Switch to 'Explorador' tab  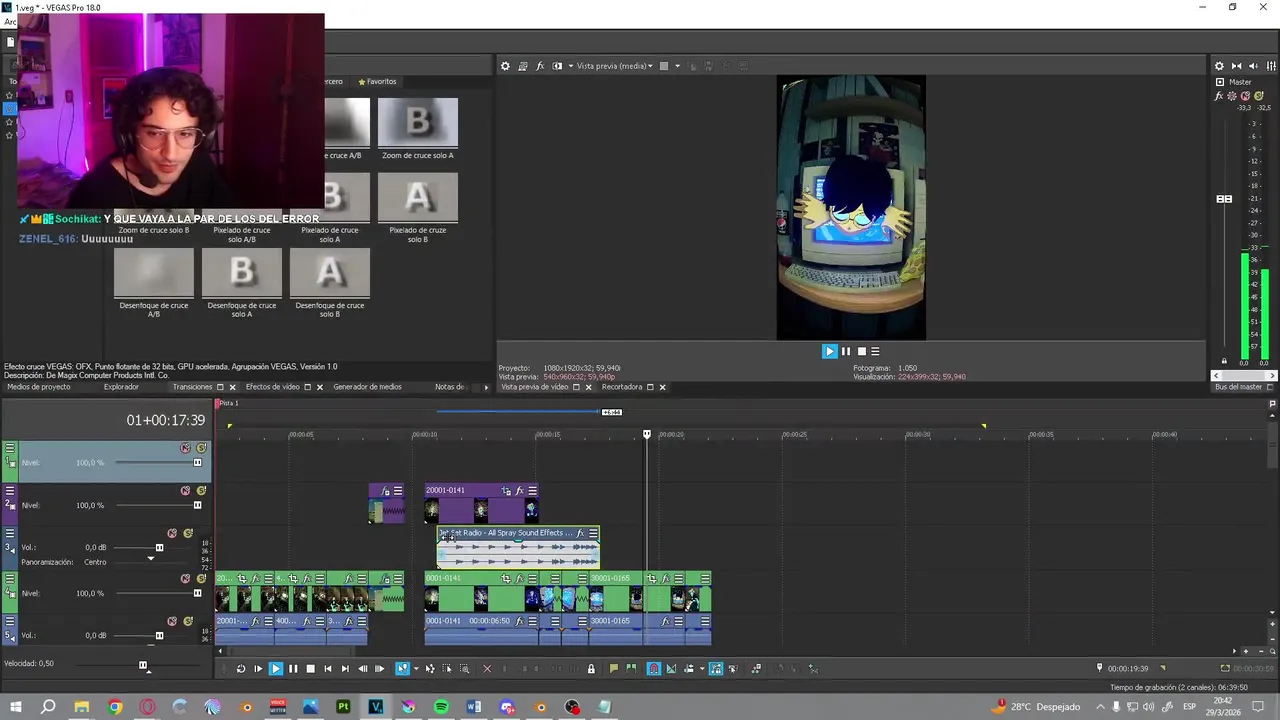122,387
